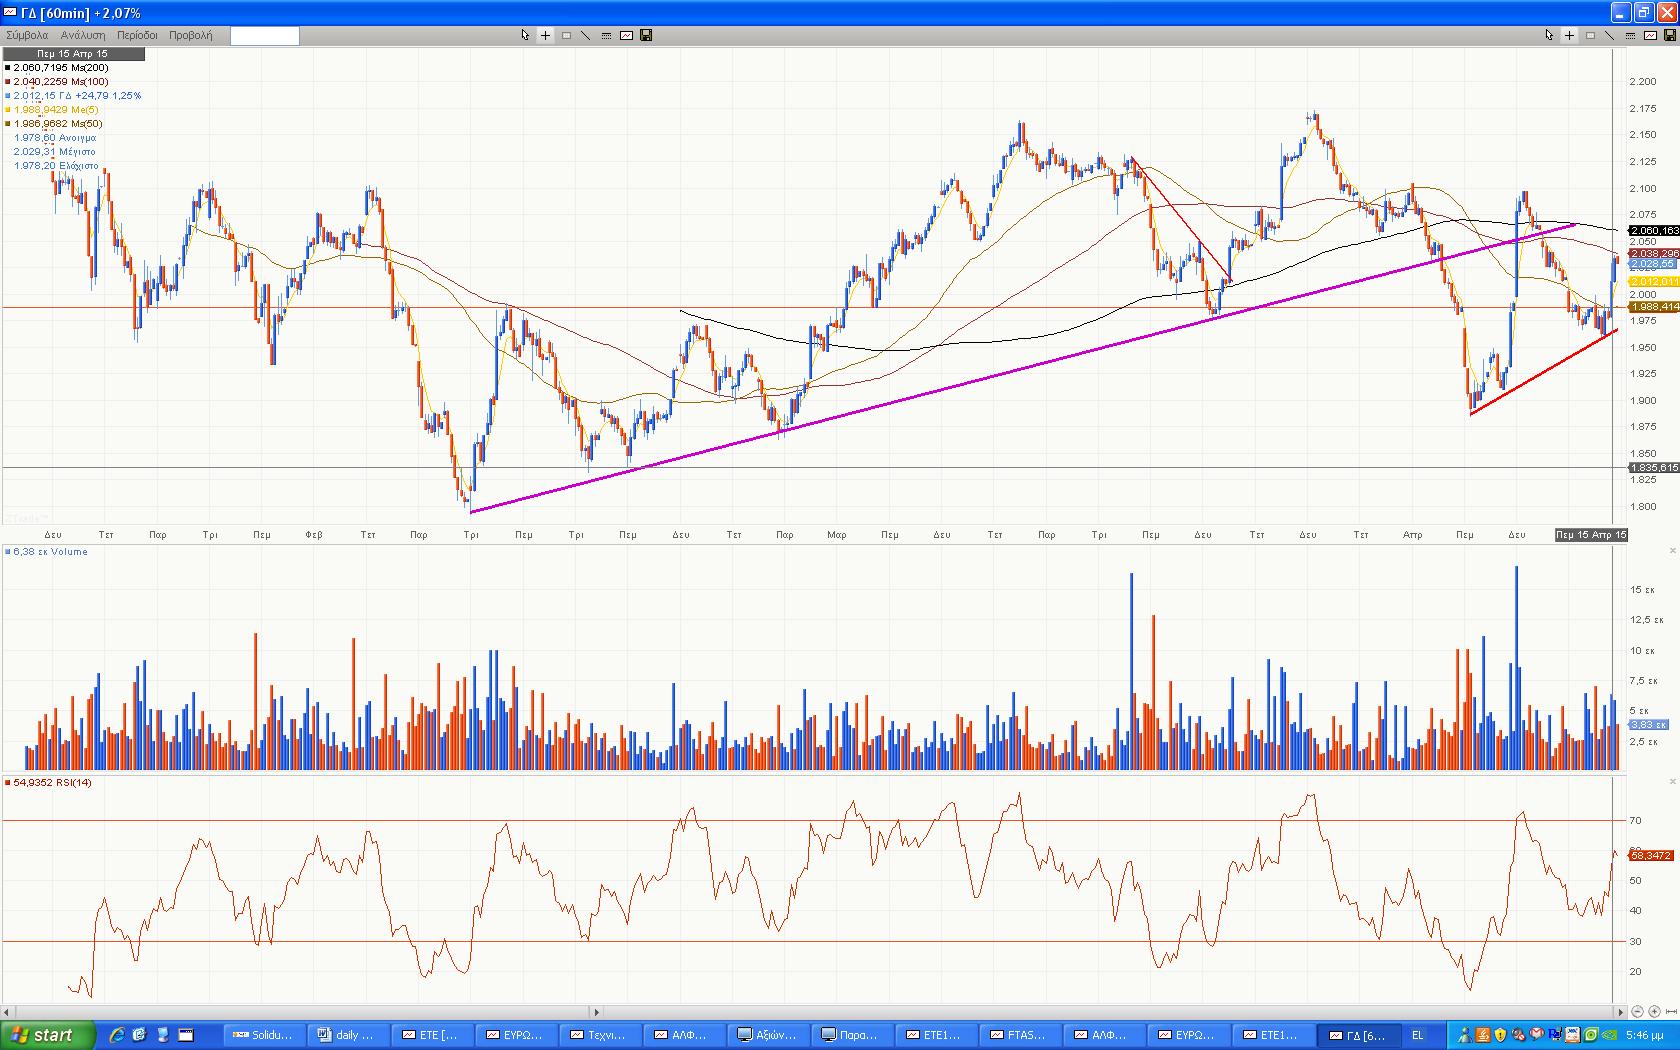The image size is (1680, 1050).
Task: Launch Internet Explorer from the quick launch
Action: click(117, 1035)
